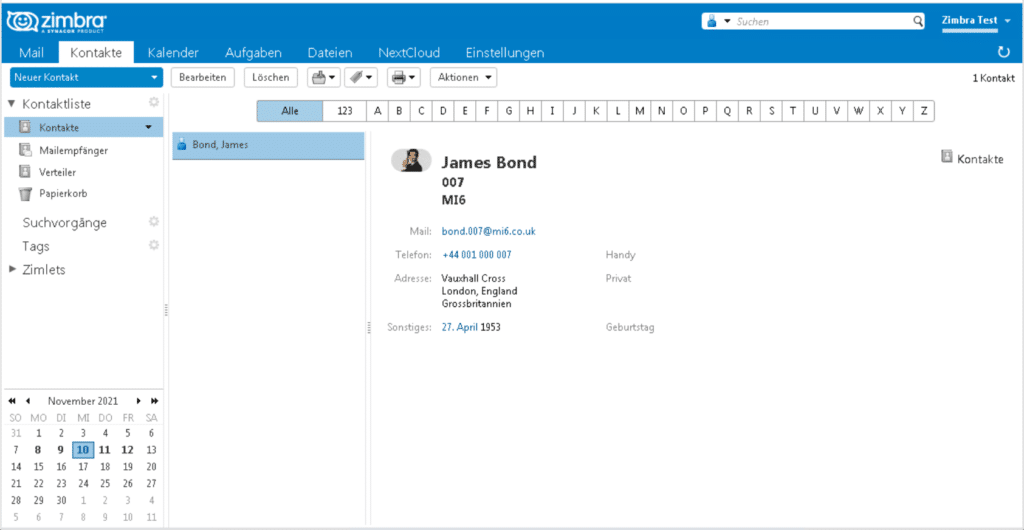Switch to the Aufgaben tab
This screenshot has width=1024, height=530.
tap(253, 53)
